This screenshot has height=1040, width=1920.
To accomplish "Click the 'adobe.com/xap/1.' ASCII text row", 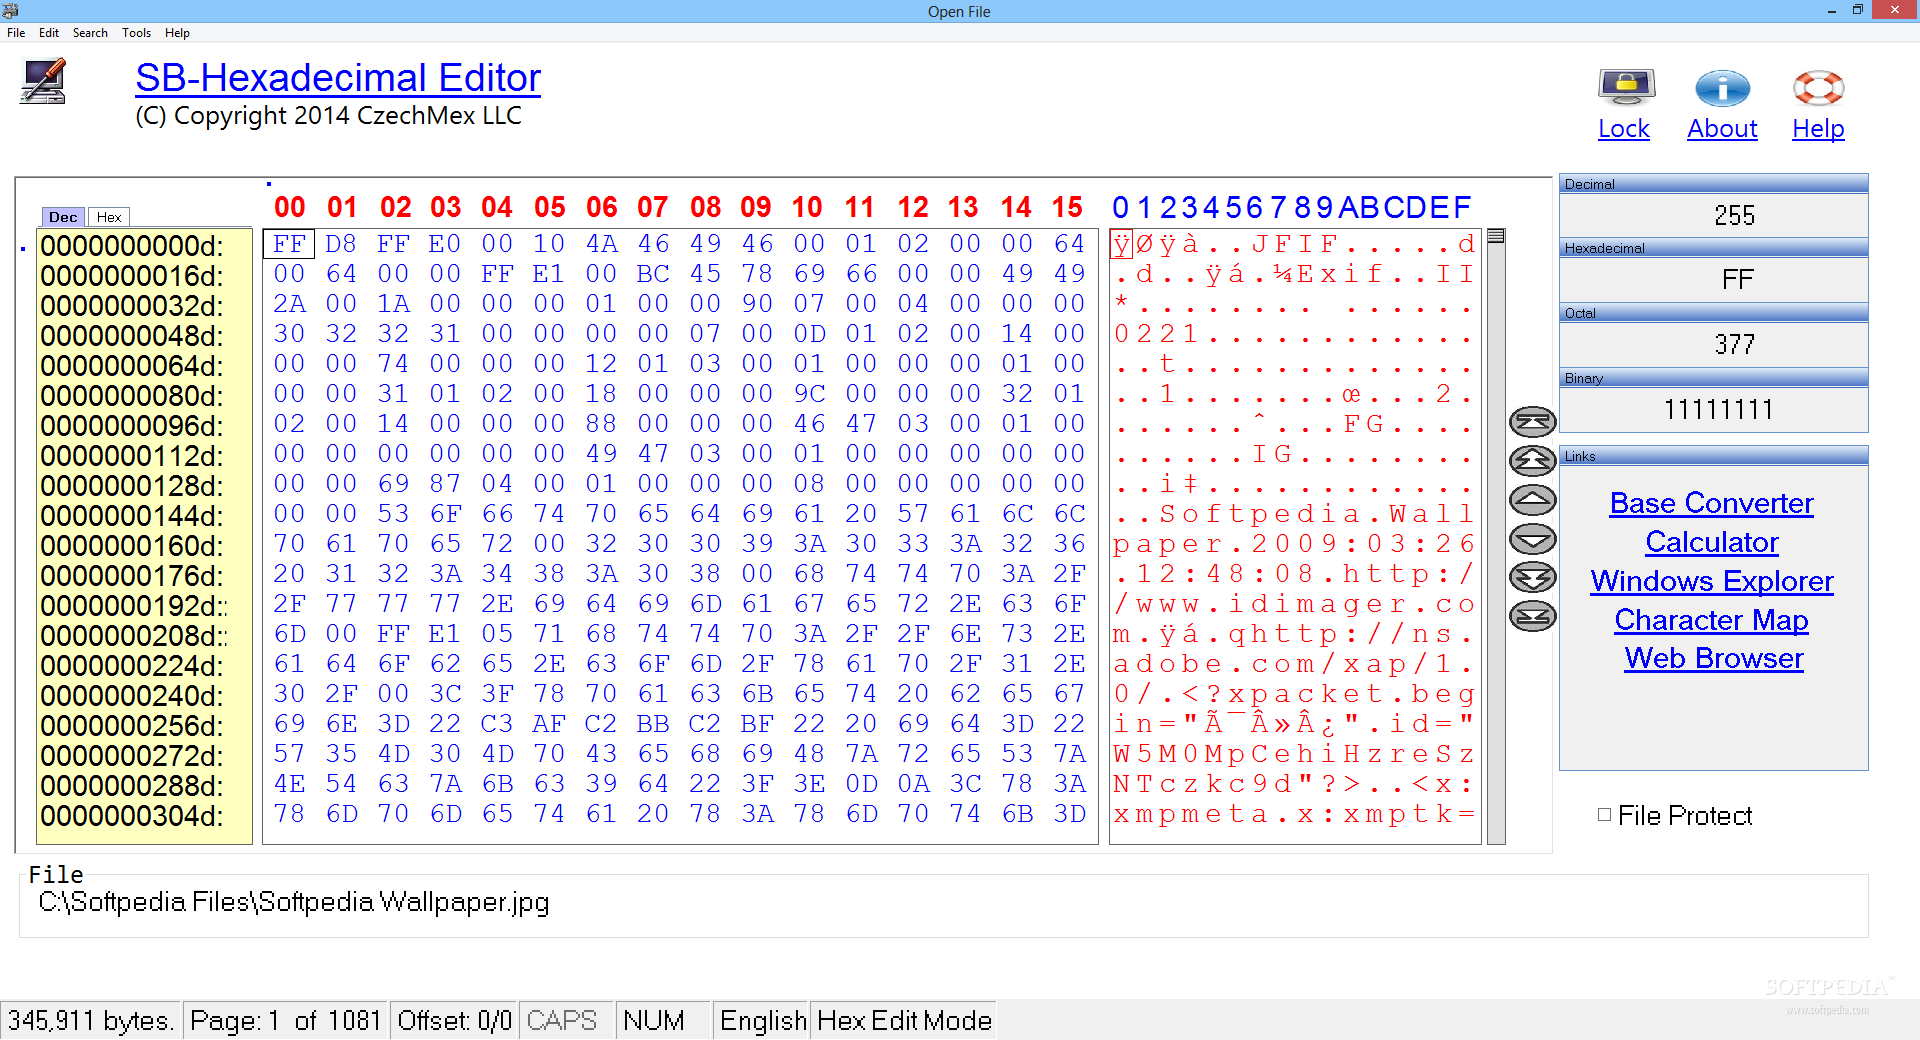I will coord(1295,664).
